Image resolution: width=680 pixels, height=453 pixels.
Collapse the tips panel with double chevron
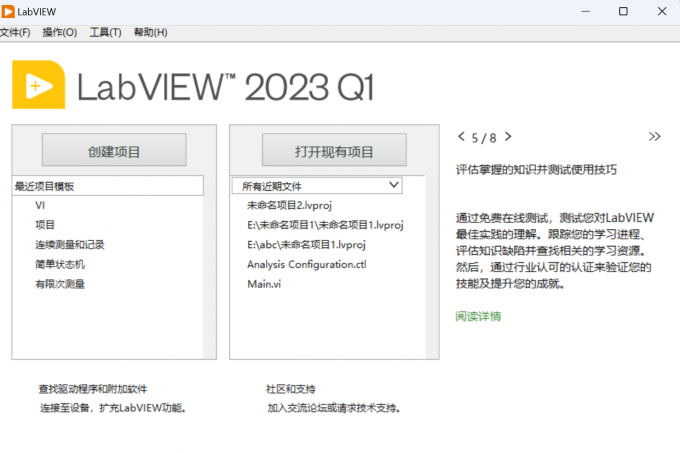click(654, 137)
